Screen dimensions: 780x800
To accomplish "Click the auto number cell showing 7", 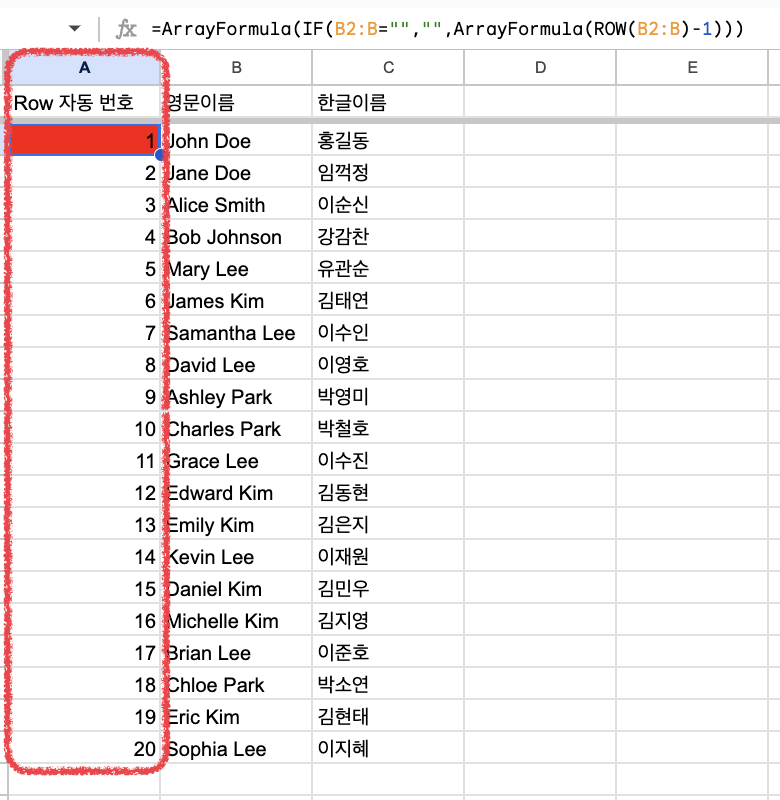I will pyautogui.click(x=85, y=333).
